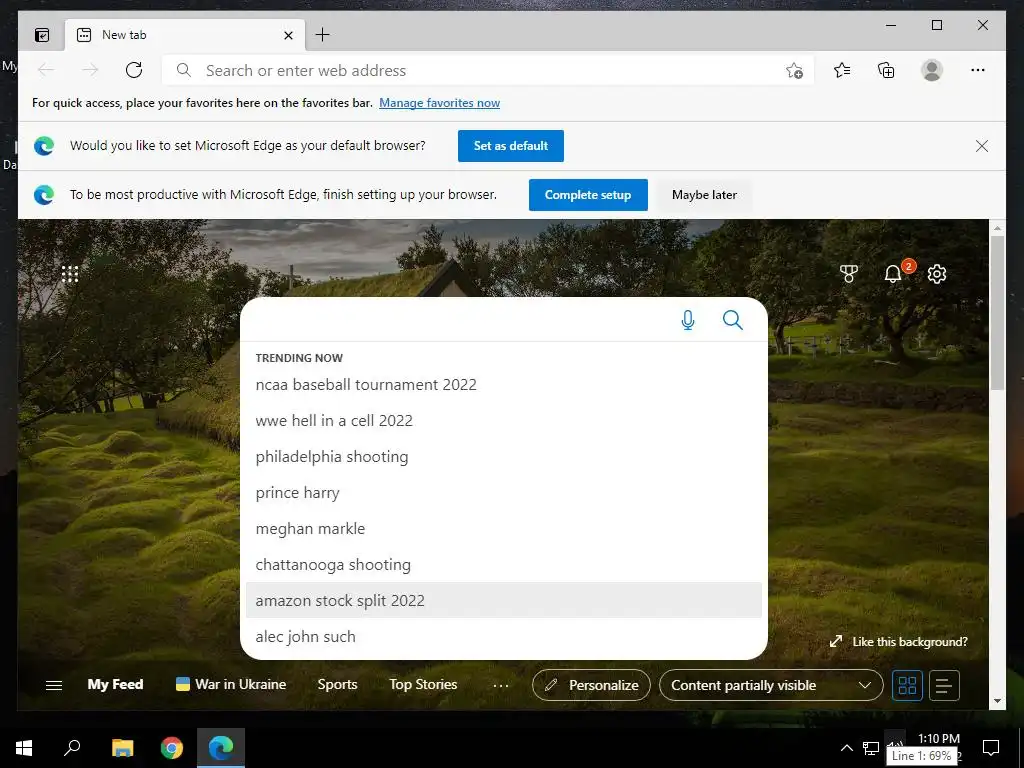Screen dimensions: 1024x768
Task: Open a new tab with plus button
Action: 323,35
